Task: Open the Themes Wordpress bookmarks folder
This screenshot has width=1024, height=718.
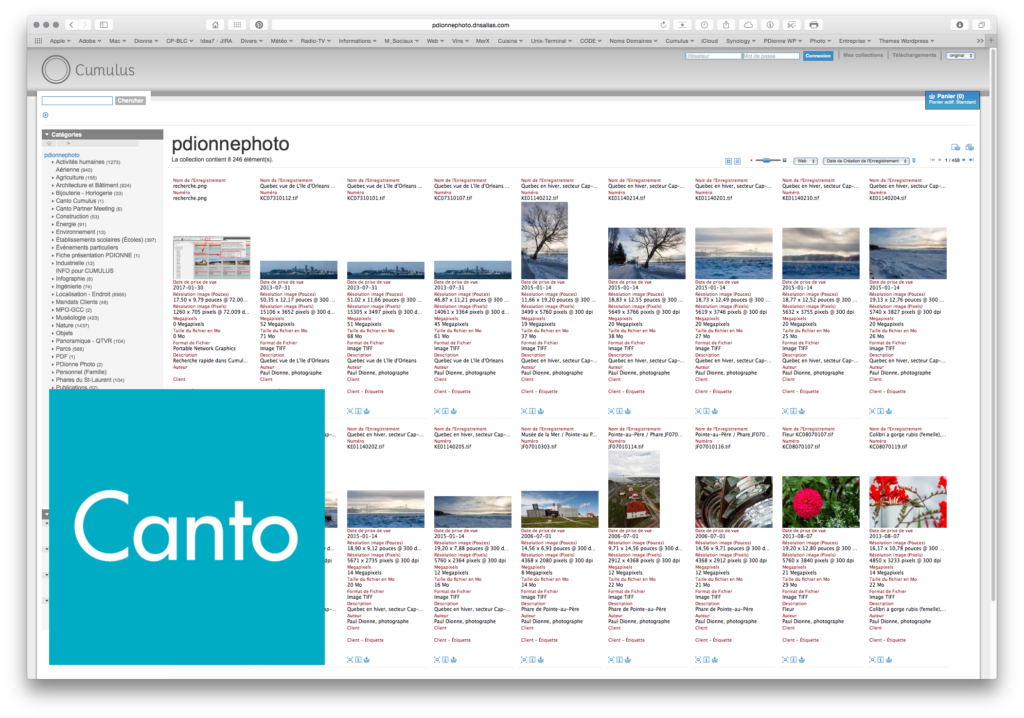Action: pos(906,41)
